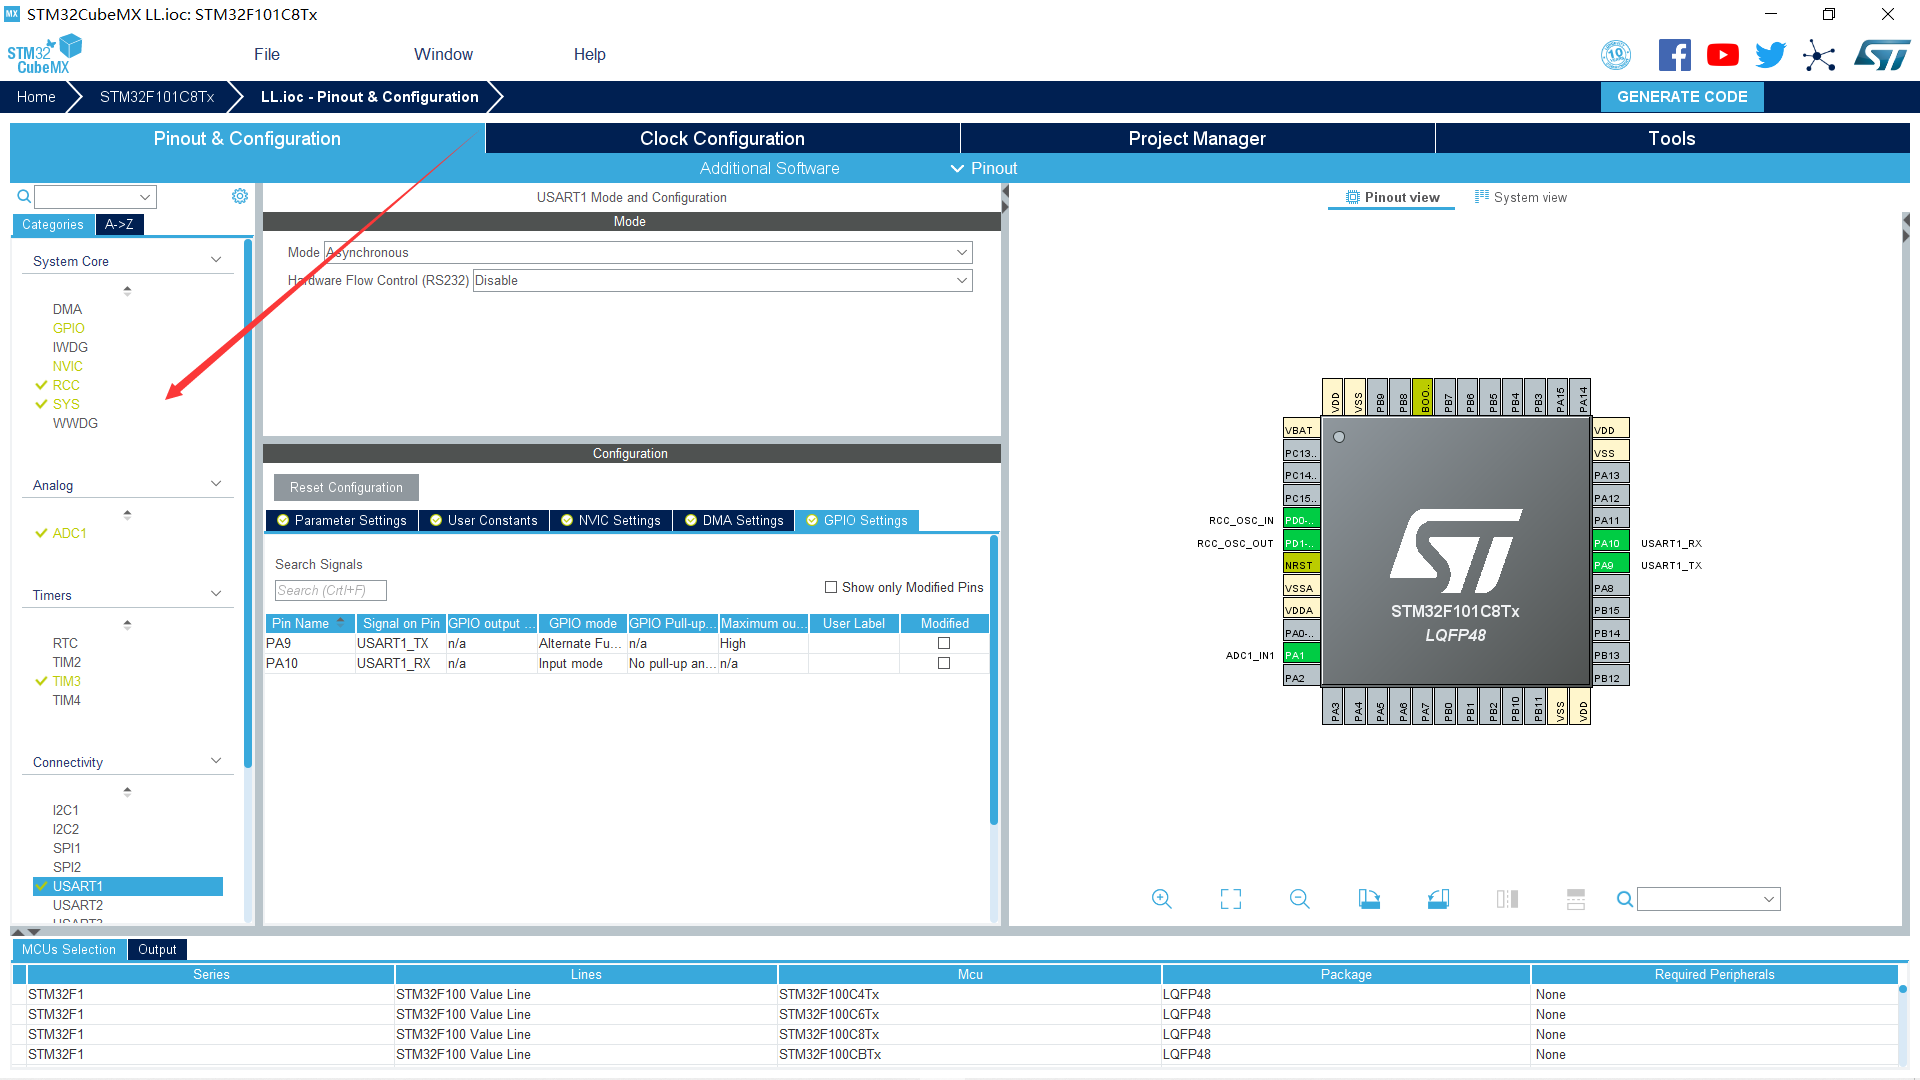Click the pin search magnifier icon
1920x1080 pixels.
coord(1625,899)
